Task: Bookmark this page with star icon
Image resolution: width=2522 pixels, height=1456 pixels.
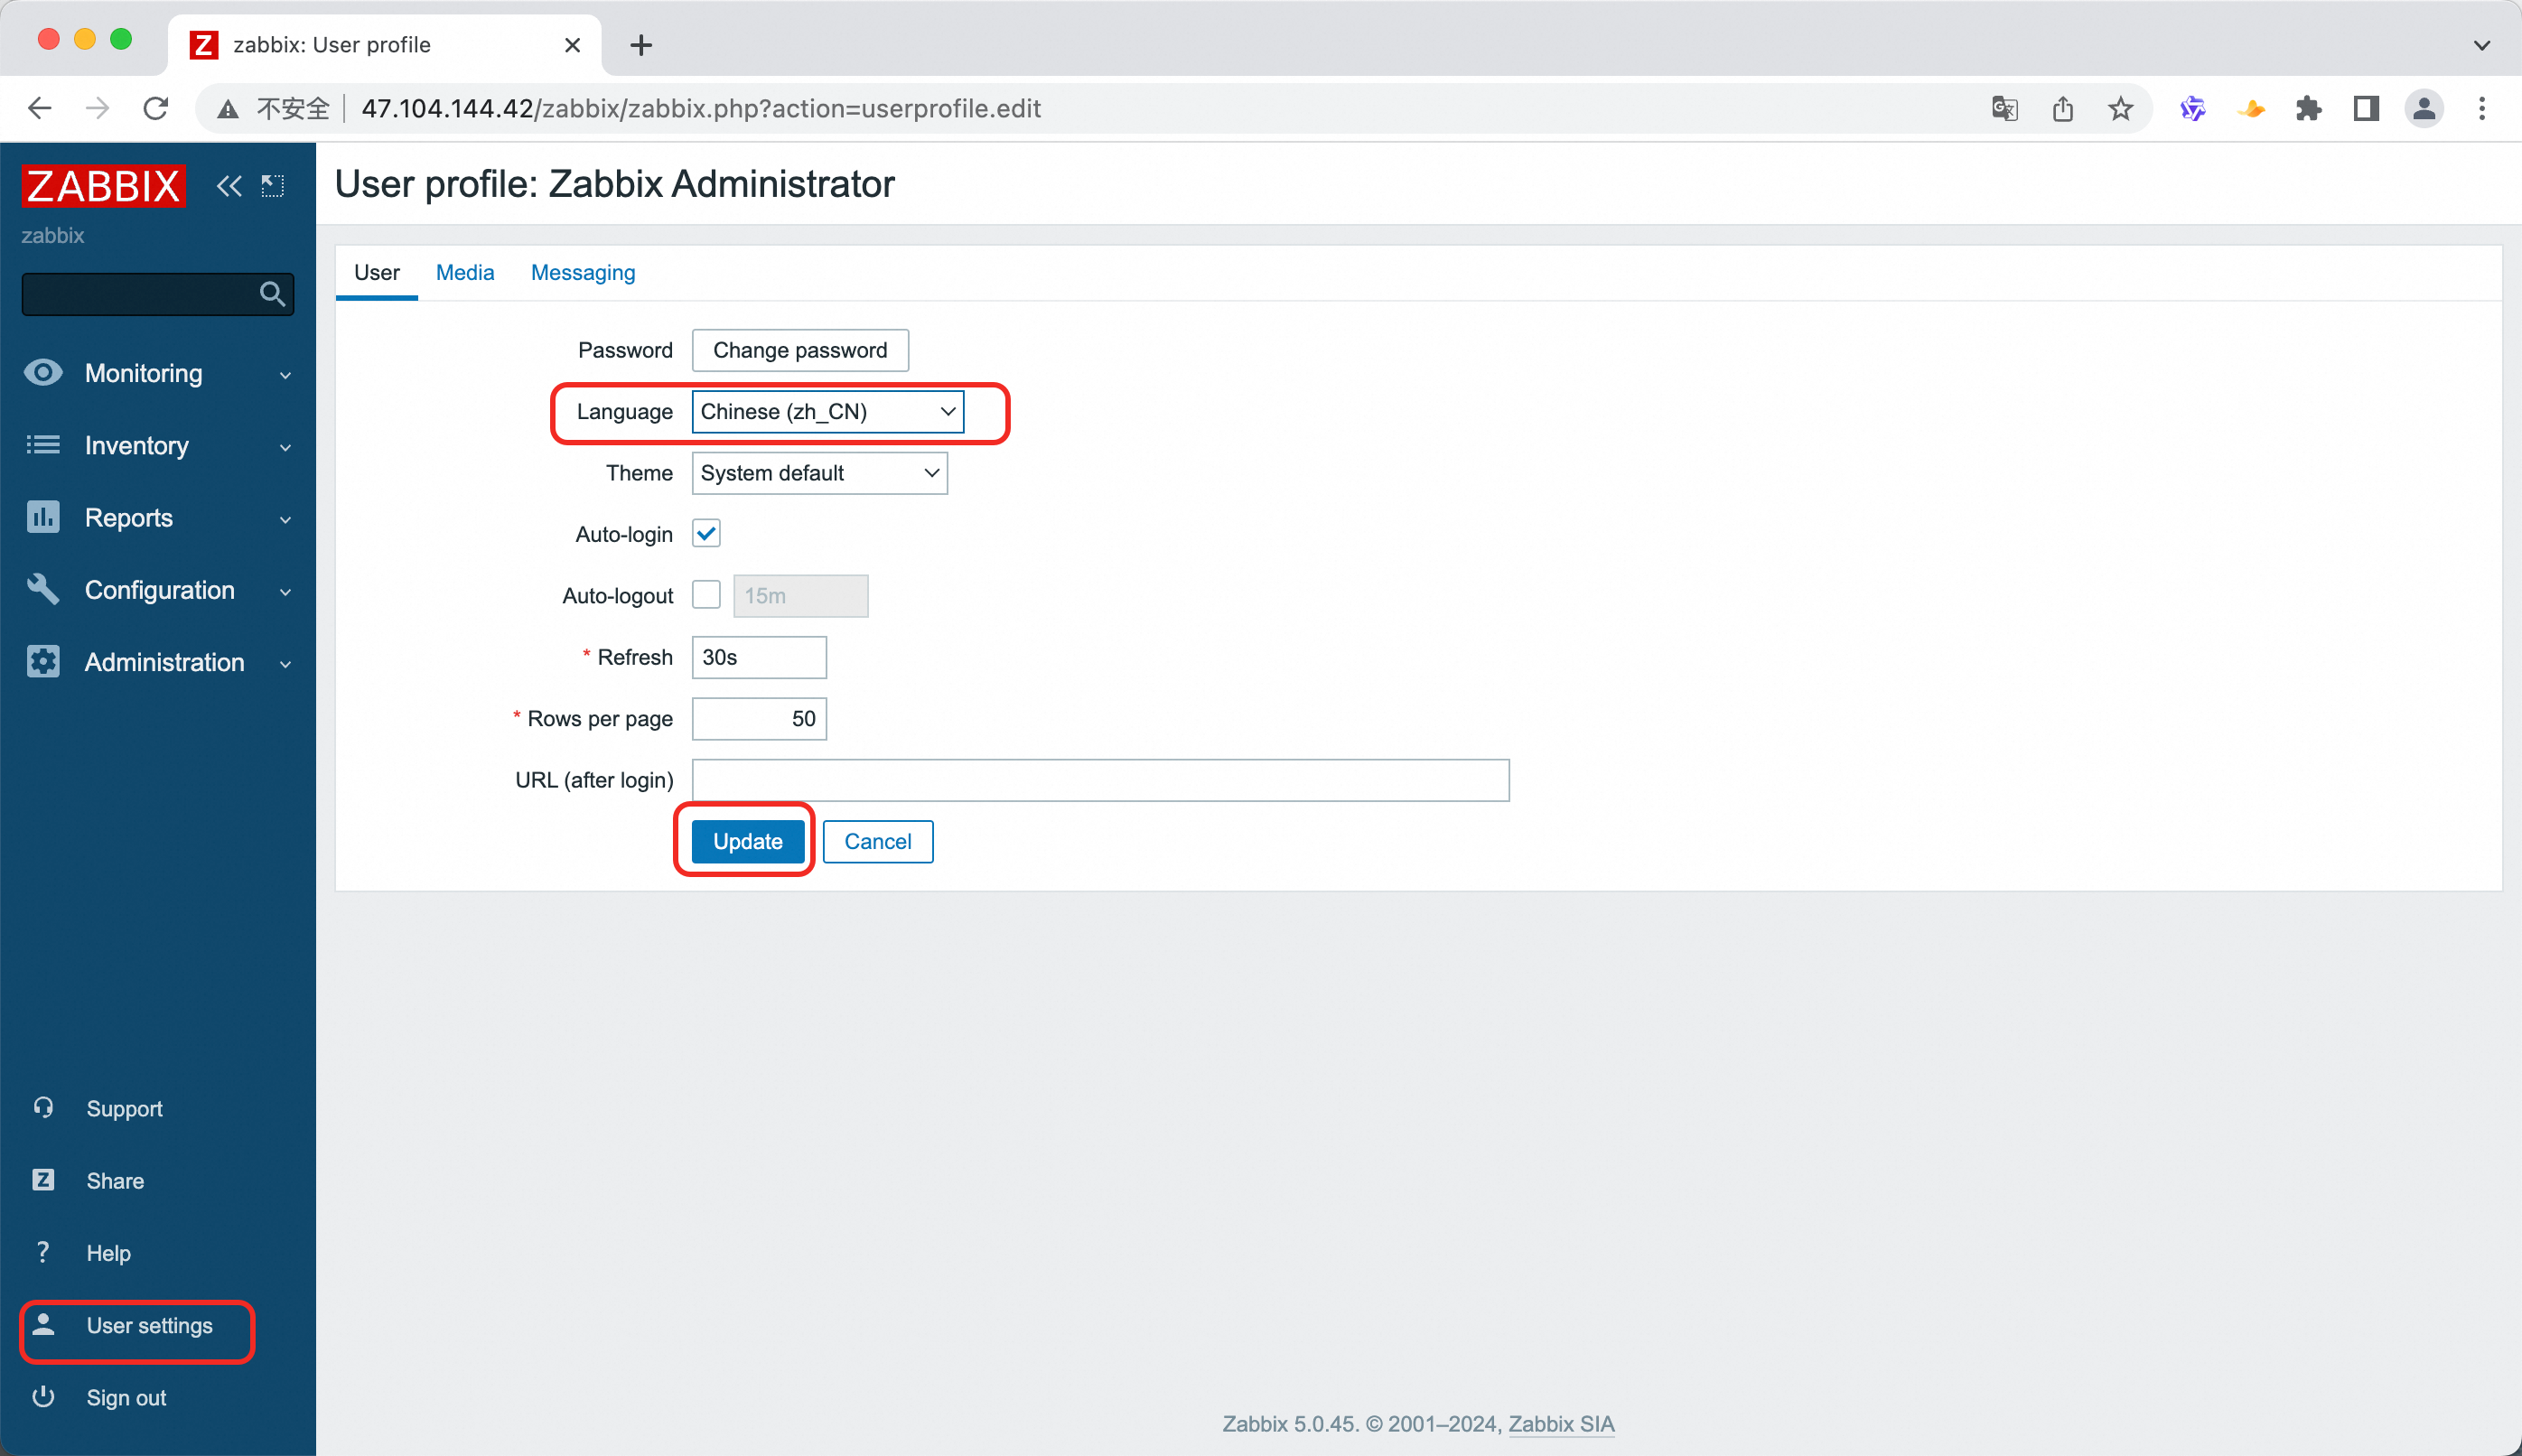Action: coord(2120,108)
